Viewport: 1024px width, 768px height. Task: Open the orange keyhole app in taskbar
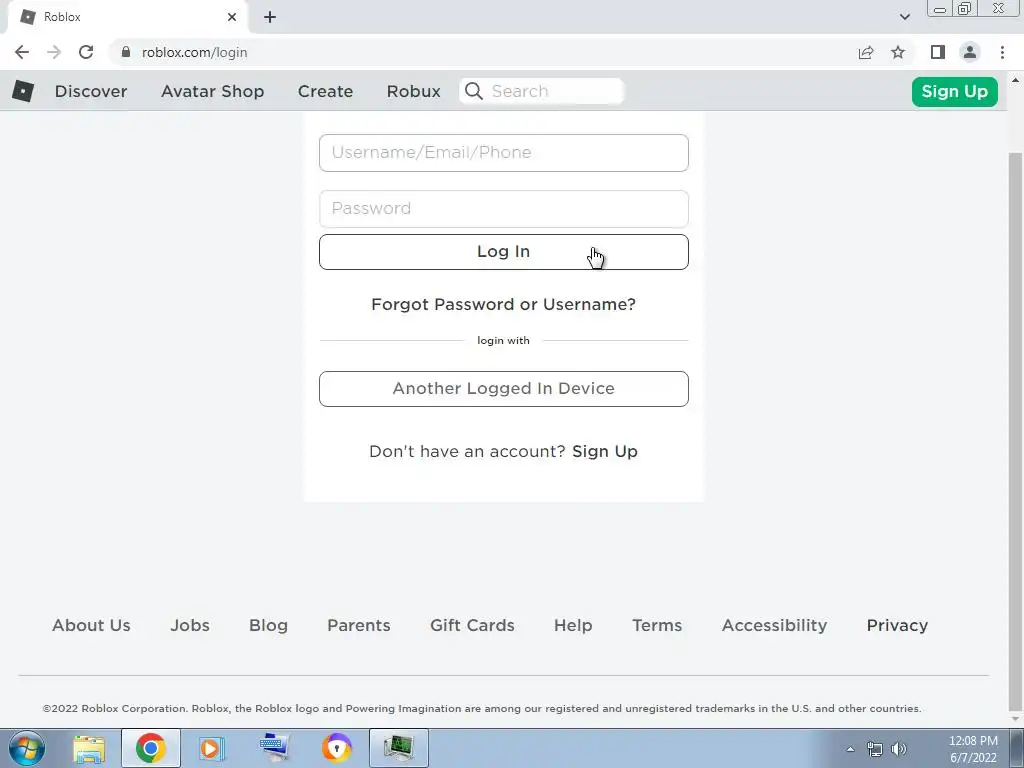click(x=337, y=748)
